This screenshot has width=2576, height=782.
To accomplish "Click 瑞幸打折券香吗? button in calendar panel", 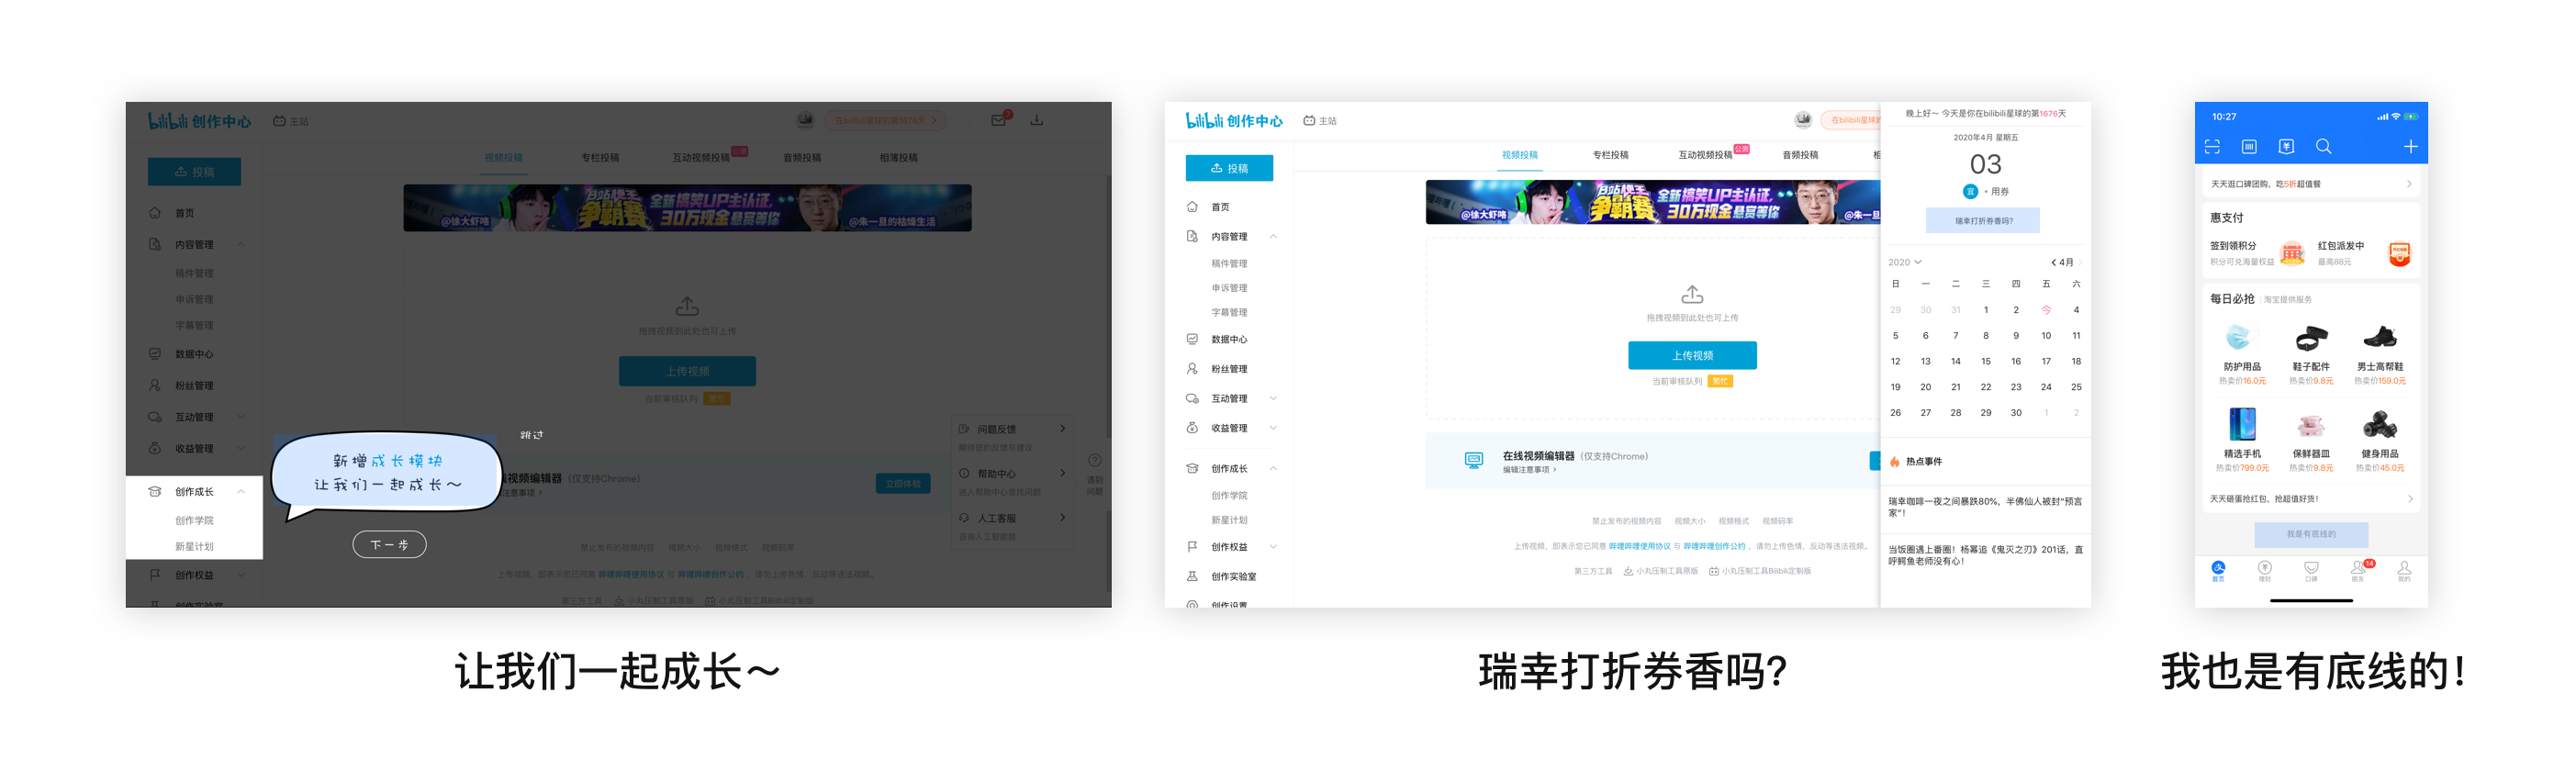I will click(x=1983, y=220).
